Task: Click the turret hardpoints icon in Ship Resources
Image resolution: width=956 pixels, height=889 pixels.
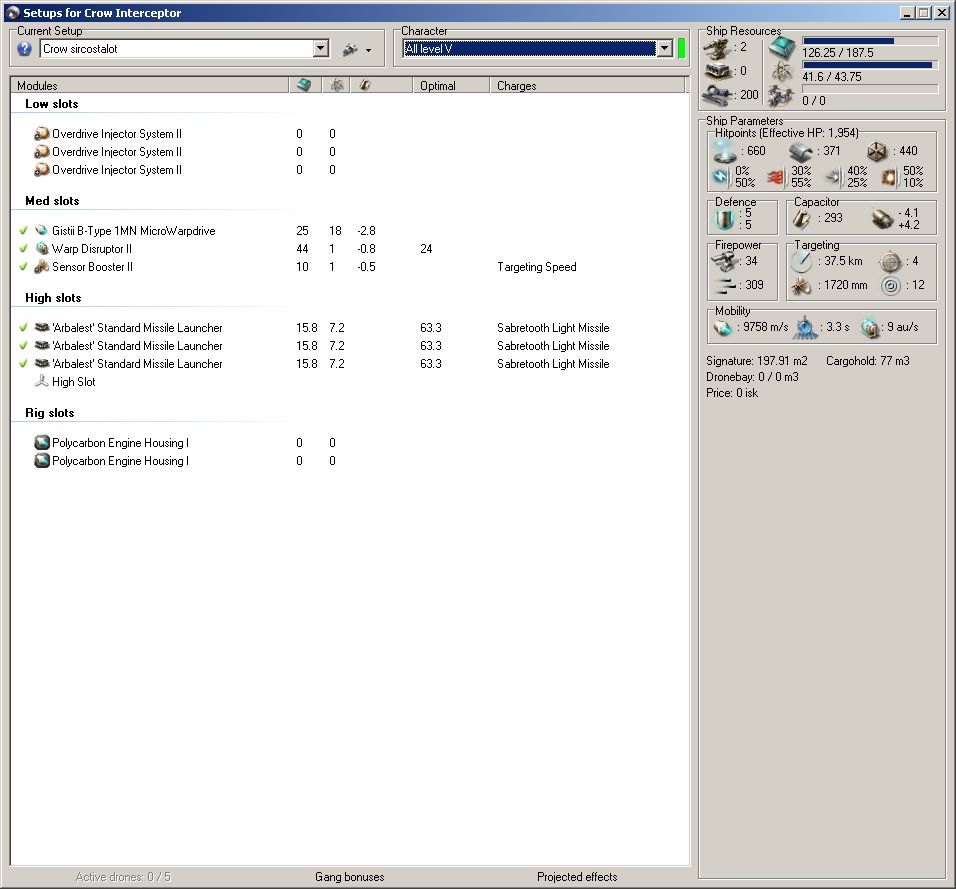Action: (718, 49)
